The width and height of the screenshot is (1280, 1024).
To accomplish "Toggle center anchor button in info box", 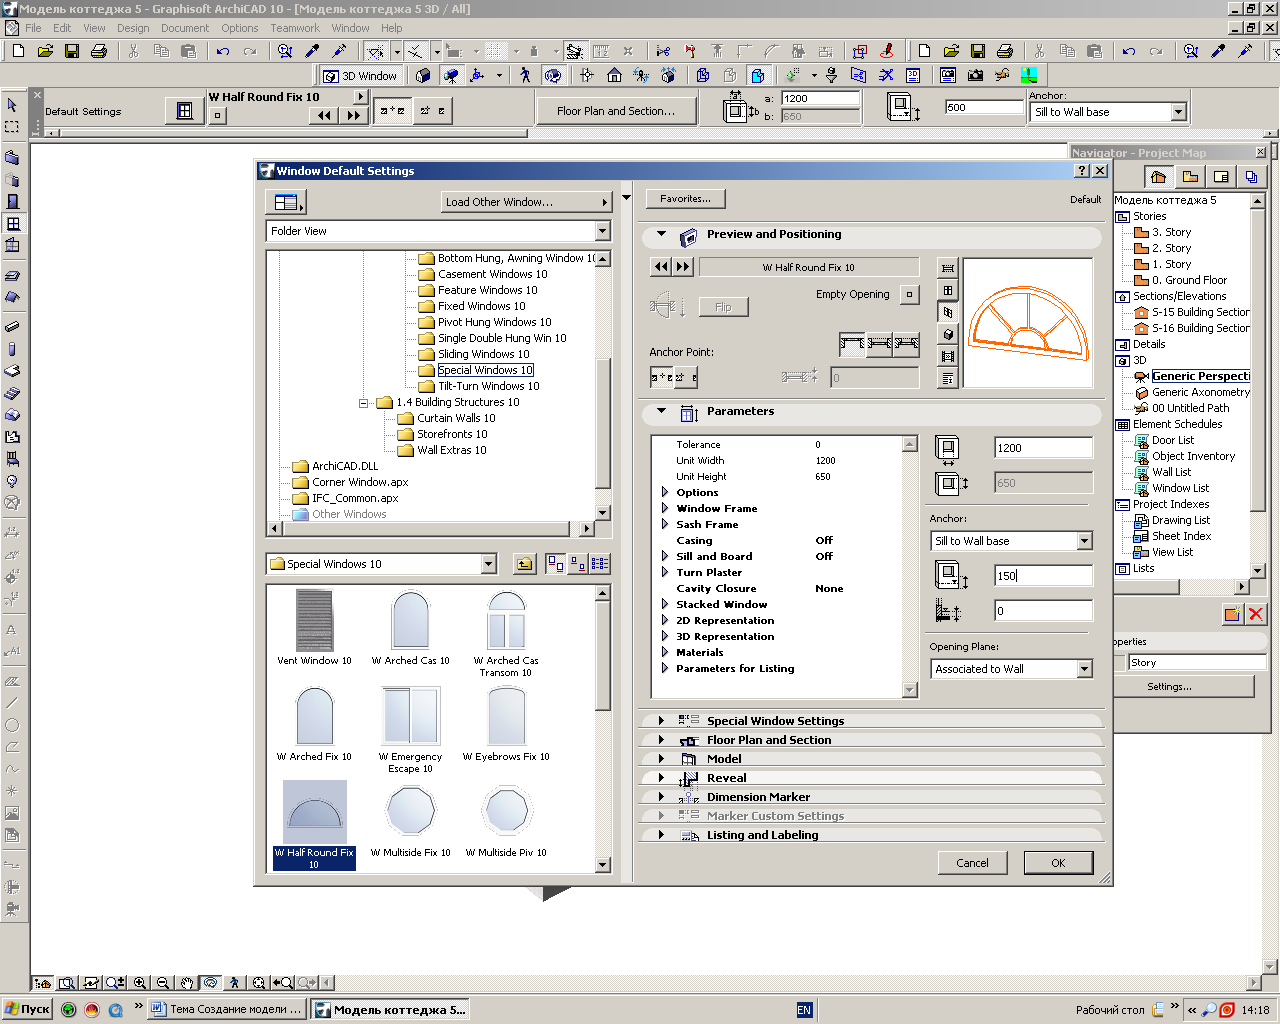I will tap(392, 111).
